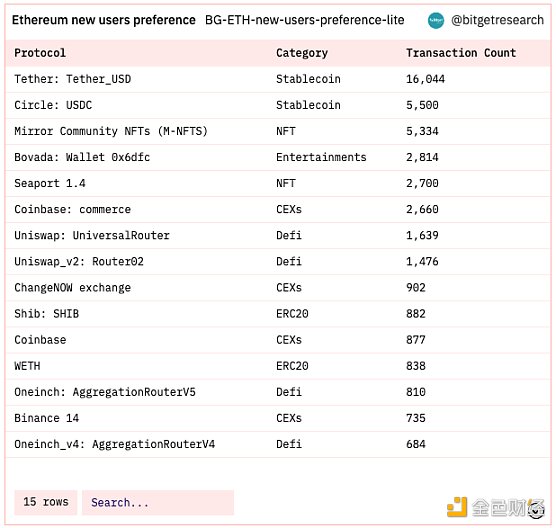Click the orange watermark logo at bottom-right
The height and width of the screenshot is (528, 556).
click(x=457, y=507)
